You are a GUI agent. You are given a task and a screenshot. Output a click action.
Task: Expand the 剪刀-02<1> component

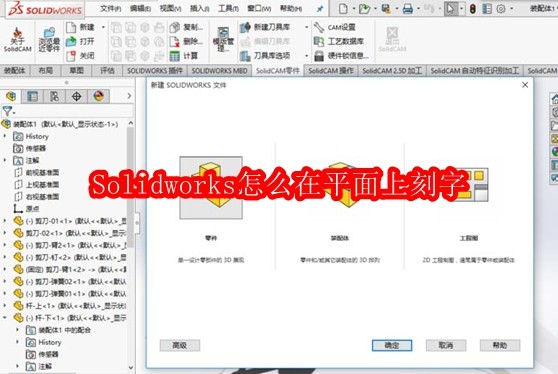5,233
